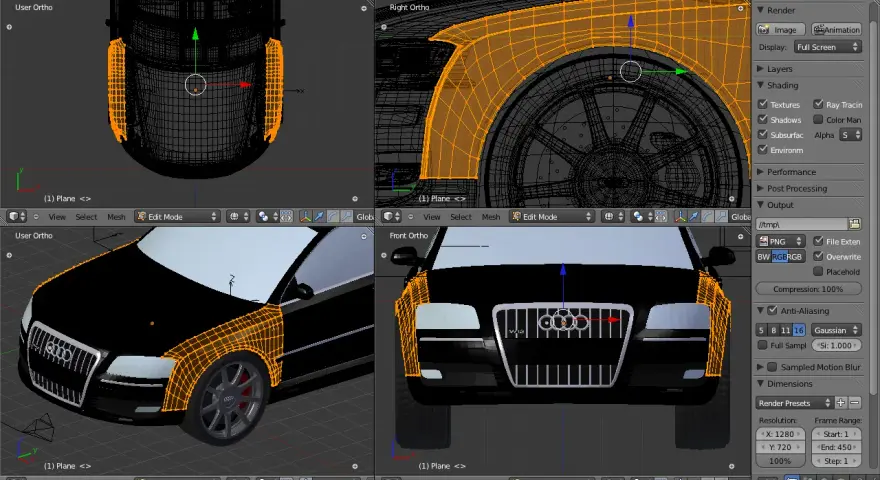Toggle Anti-Aliasing panel checkbox
This screenshot has height=480, width=880.
point(772,310)
